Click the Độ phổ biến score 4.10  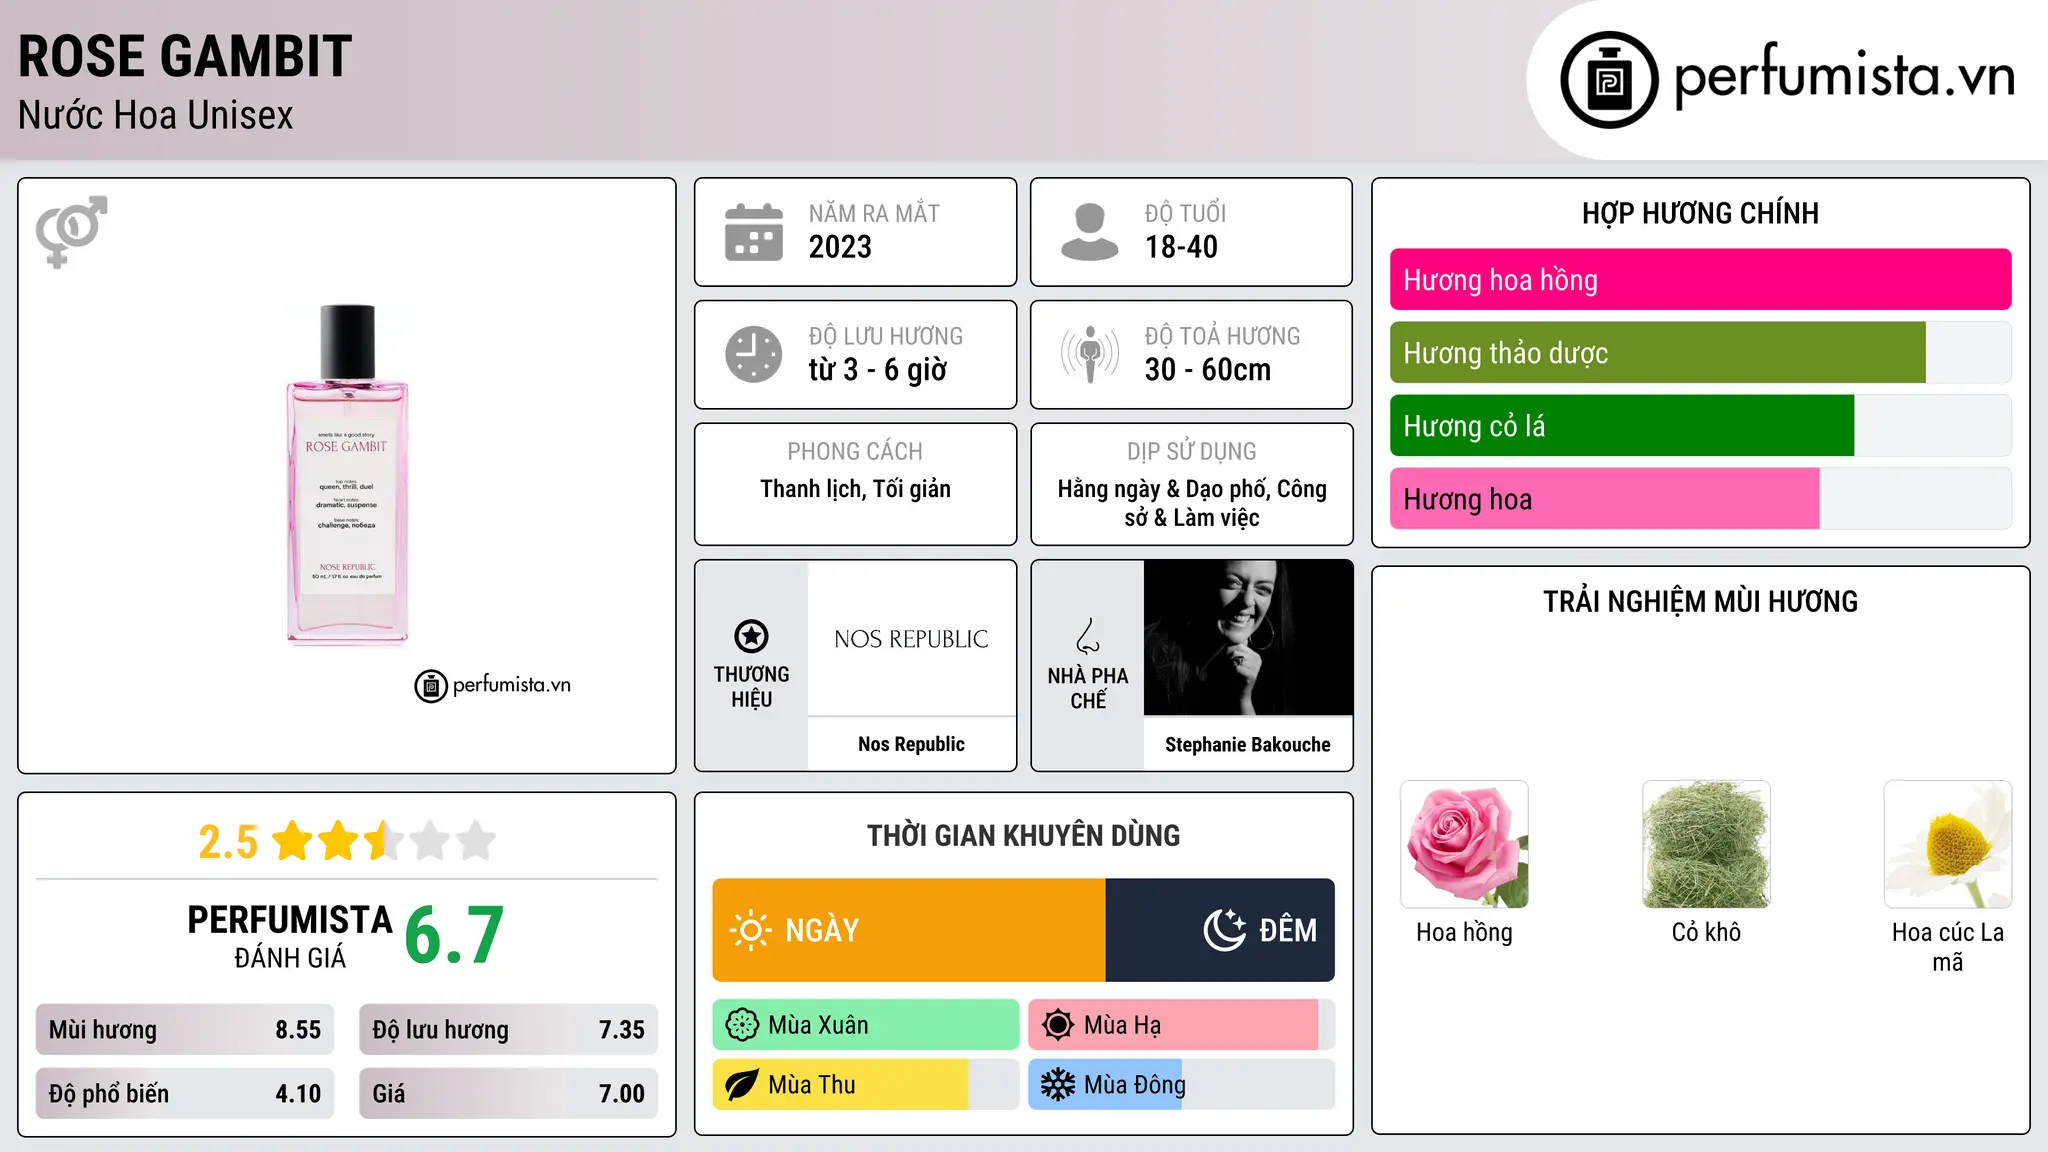(298, 1094)
